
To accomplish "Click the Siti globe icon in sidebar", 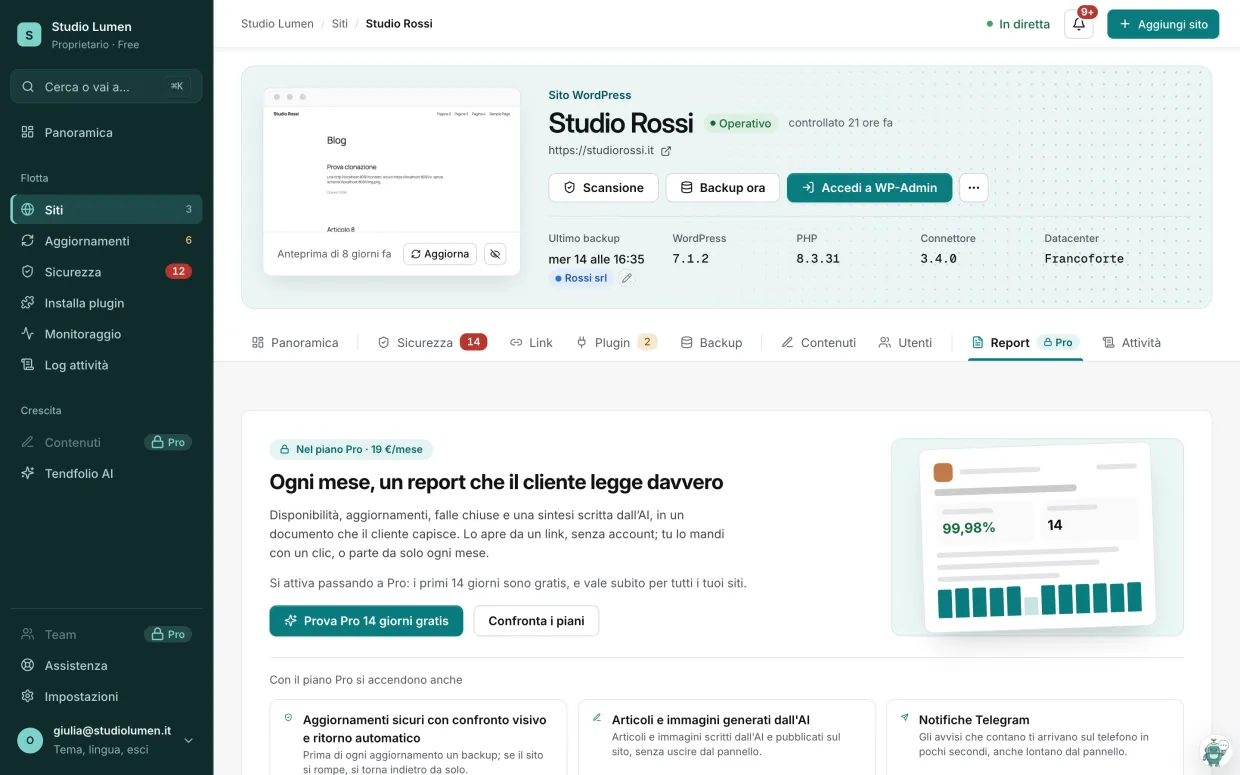I will [28, 210].
